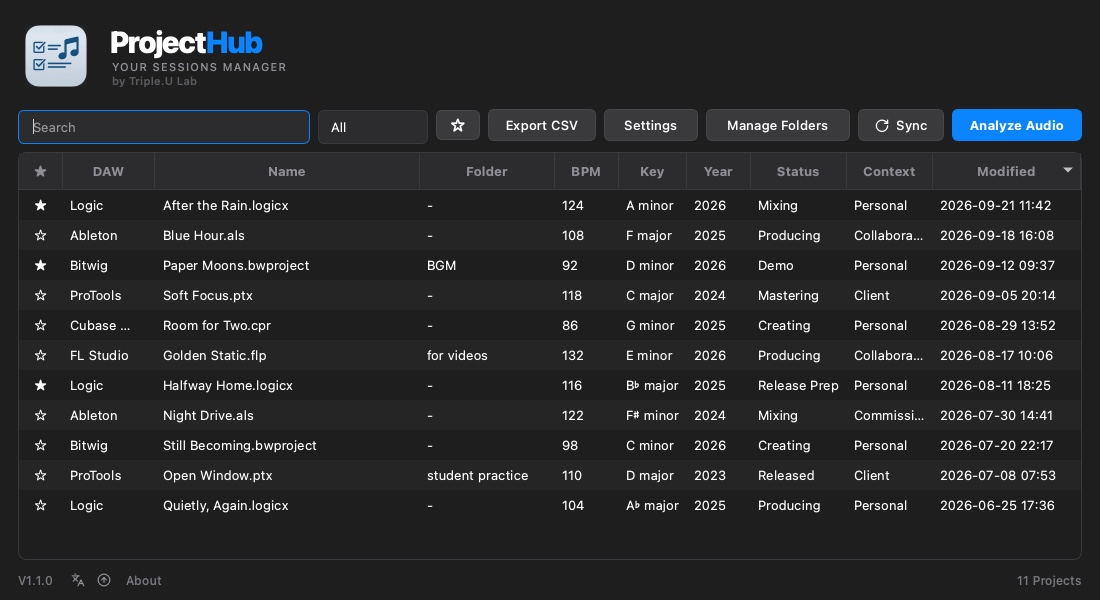Screen dimensions: 1100x600
Task: Favorite the Blue Hour.als star
Action: (41, 236)
